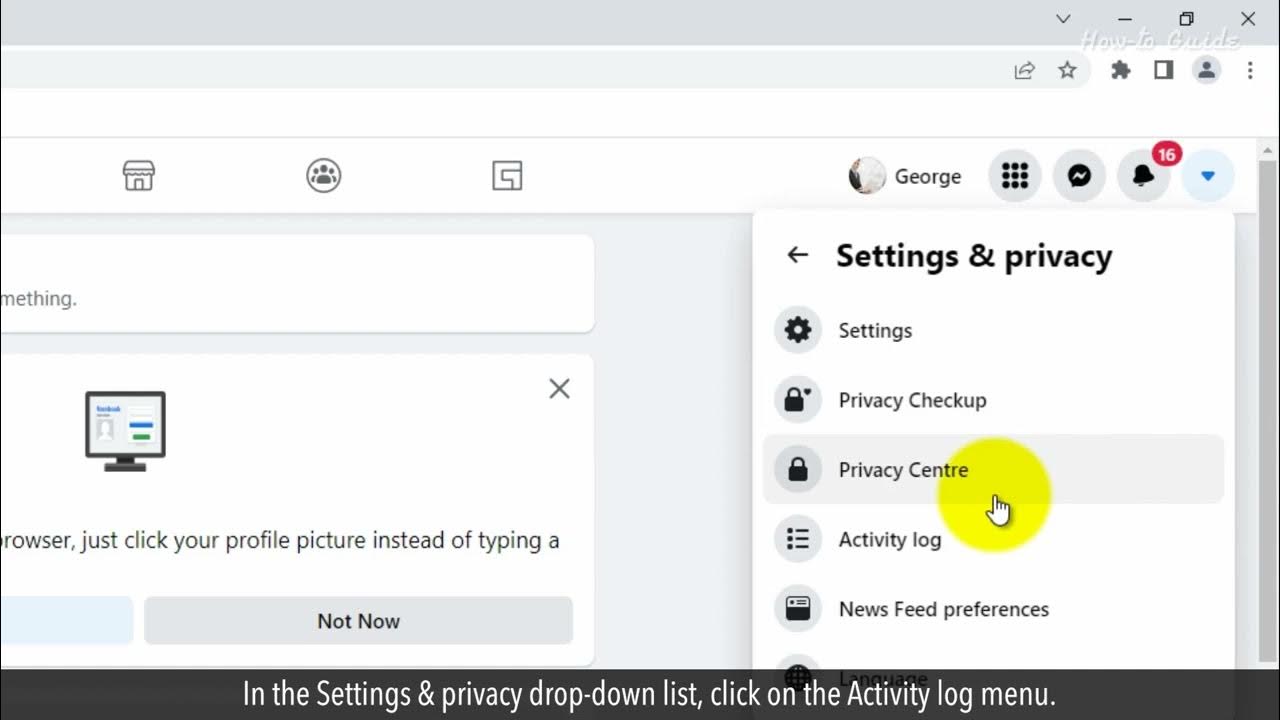Toggle the browser side panel
This screenshot has height=720, width=1280.
(1163, 70)
